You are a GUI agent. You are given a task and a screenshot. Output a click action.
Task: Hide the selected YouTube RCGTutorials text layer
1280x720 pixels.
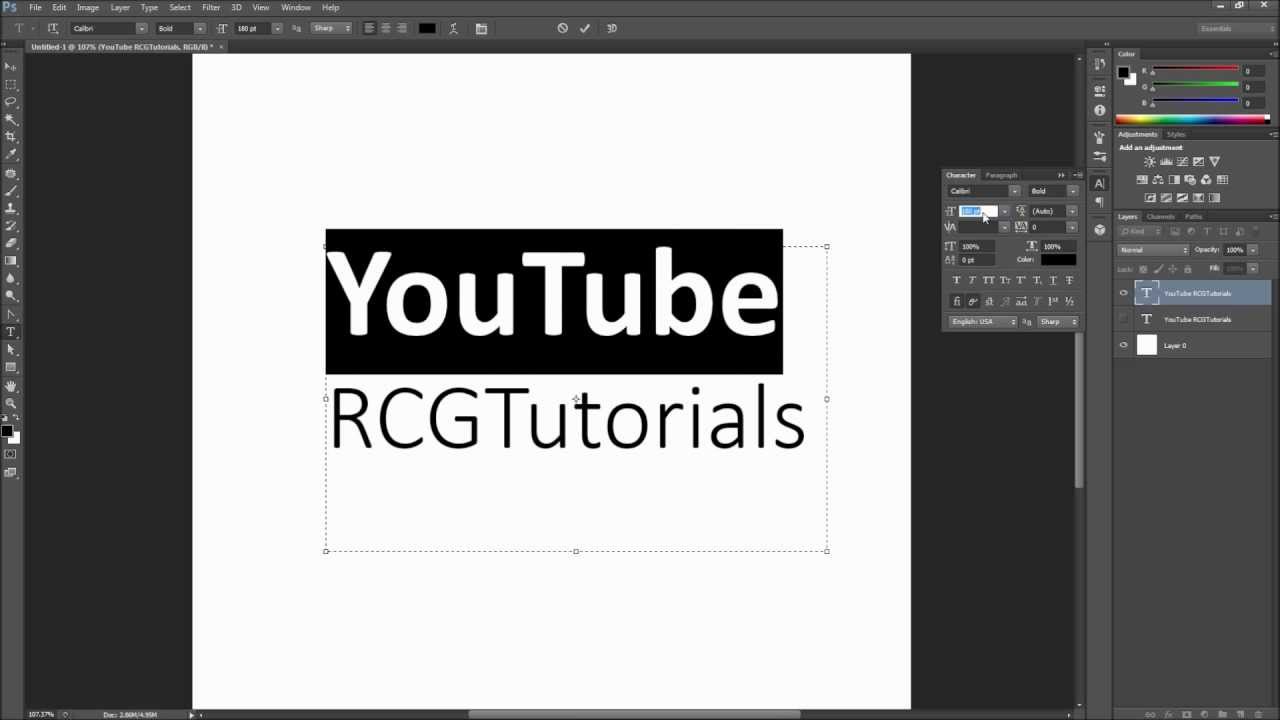click(x=1123, y=293)
